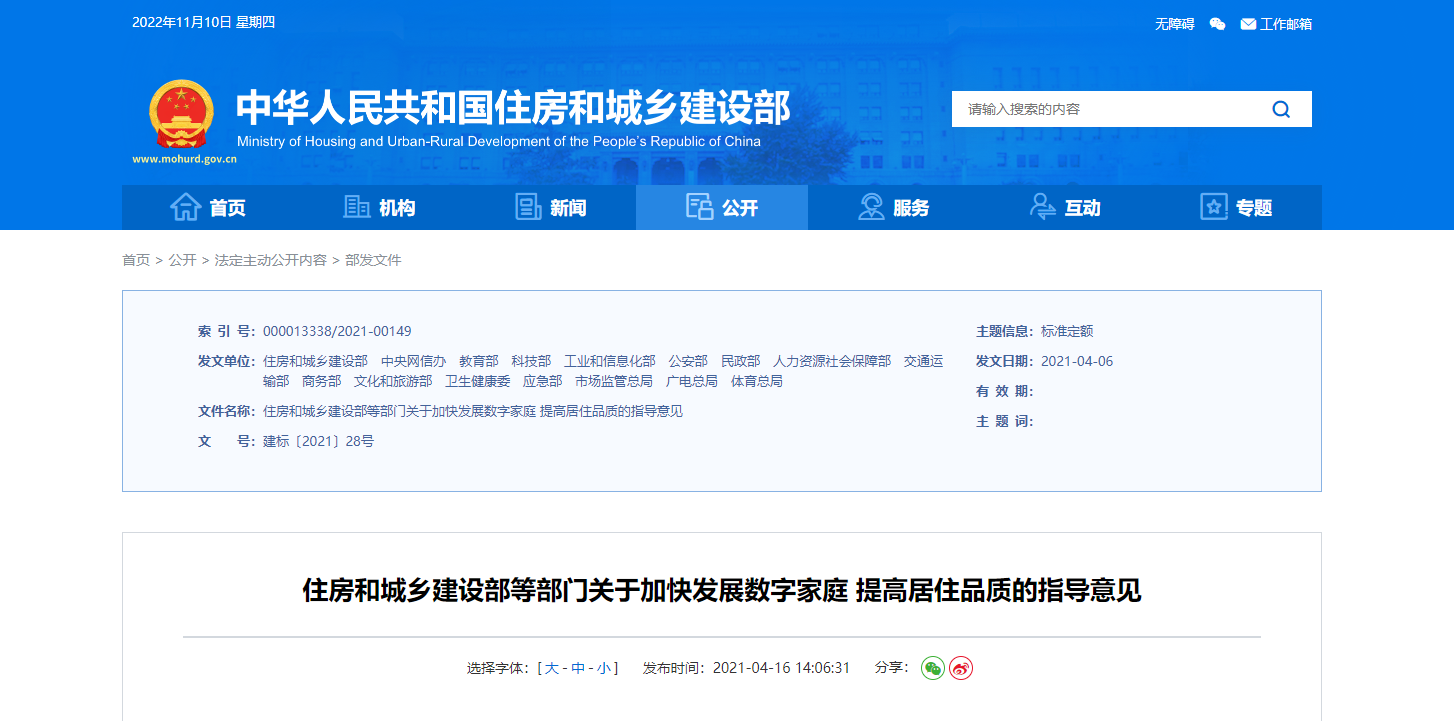Click the home house icon in navigation
This screenshot has height=721, width=1454.
click(185, 207)
